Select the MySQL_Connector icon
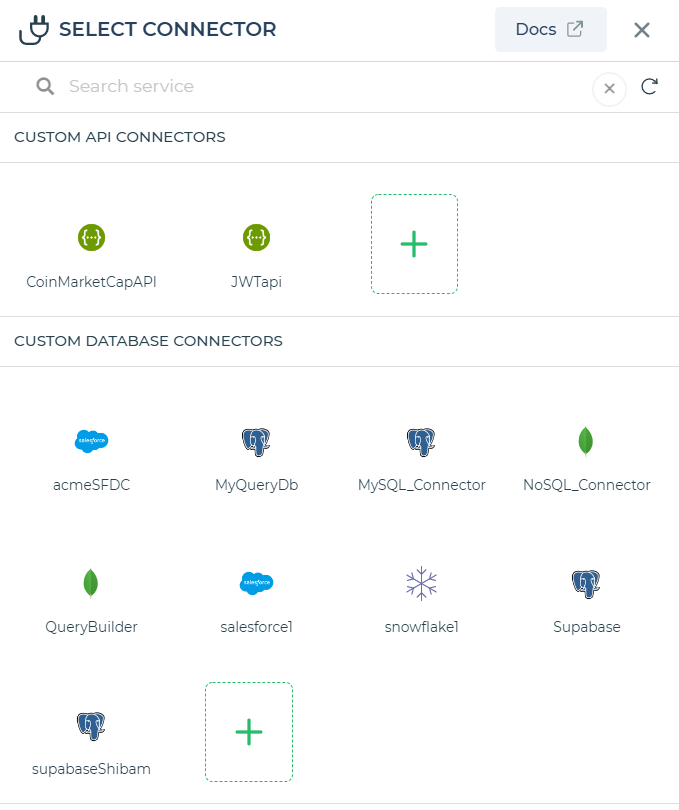679x810 pixels. pyautogui.click(x=421, y=441)
